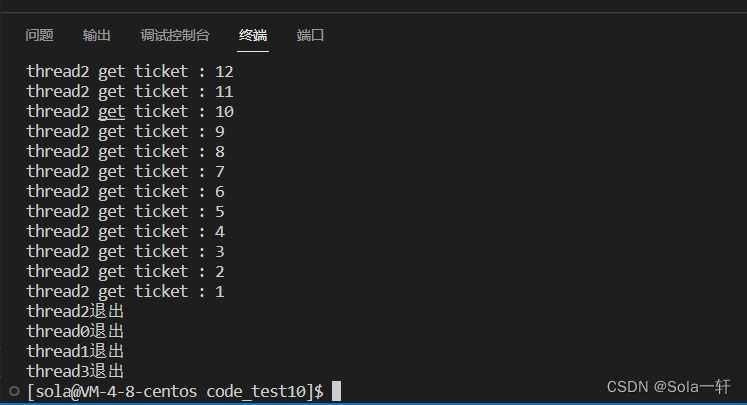
Task: Click terminal line 'thread2 get ticket : 7'
Action: click(125, 172)
